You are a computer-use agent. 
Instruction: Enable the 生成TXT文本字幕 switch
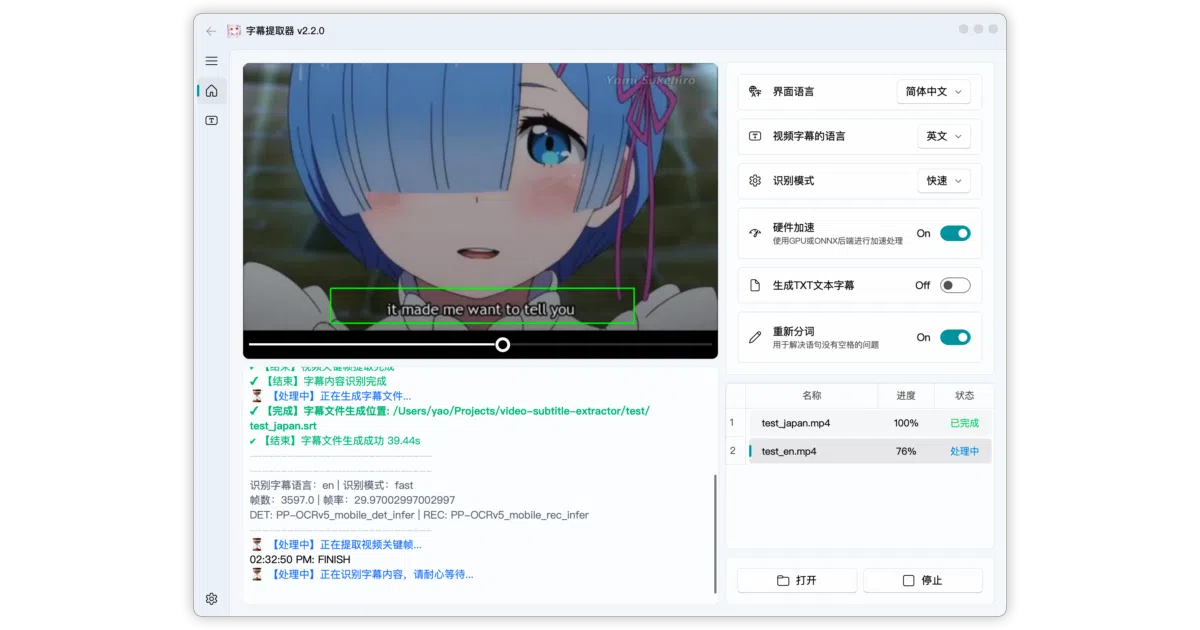point(955,285)
